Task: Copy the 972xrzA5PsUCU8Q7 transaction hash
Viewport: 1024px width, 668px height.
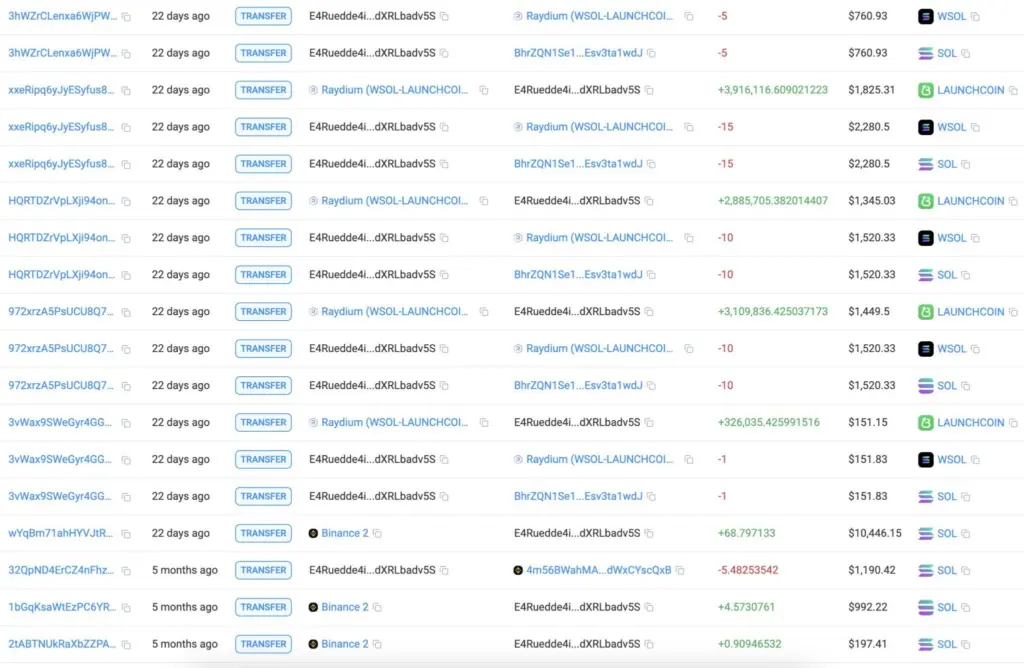Action: (x=126, y=311)
